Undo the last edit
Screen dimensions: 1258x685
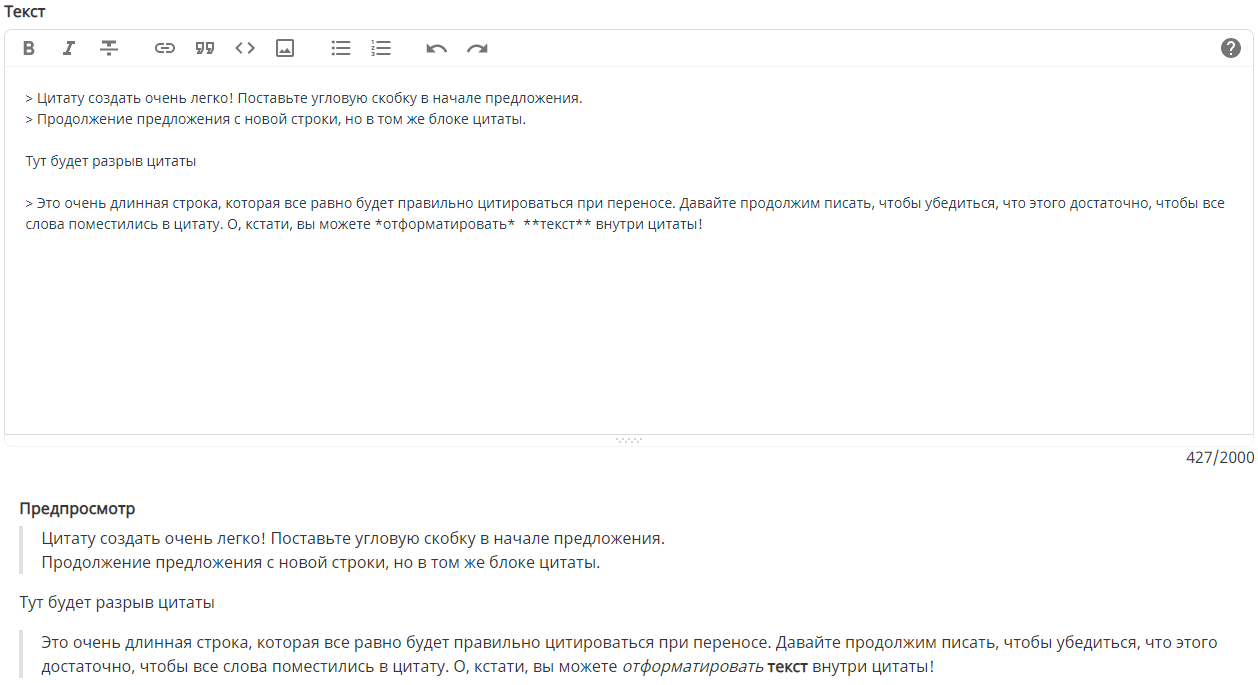437,48
